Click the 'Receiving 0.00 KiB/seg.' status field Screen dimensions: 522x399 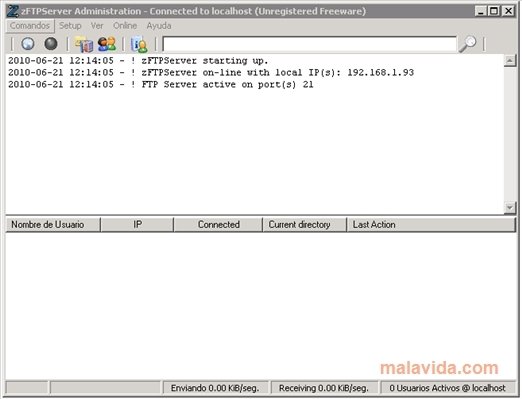[324, 388]
